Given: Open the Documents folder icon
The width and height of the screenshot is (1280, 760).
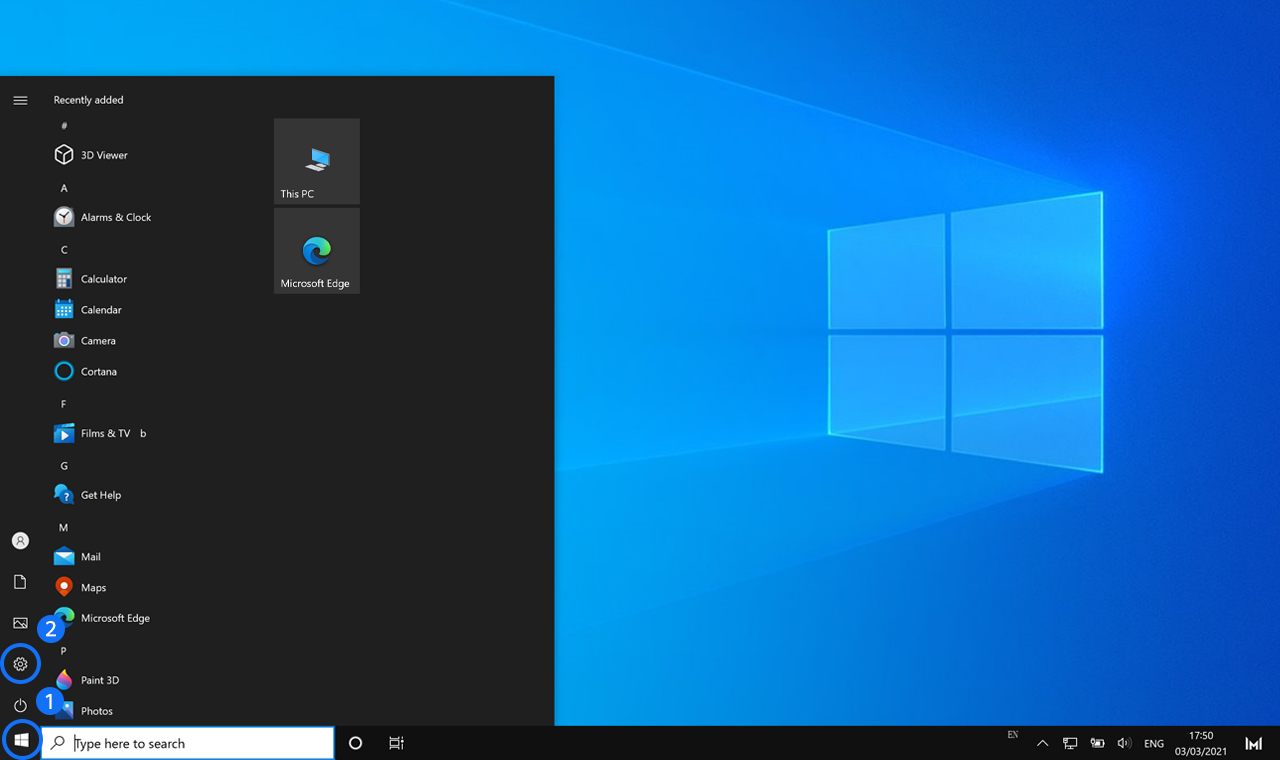Looking at the screenshot, I should [x=20, y=582].
